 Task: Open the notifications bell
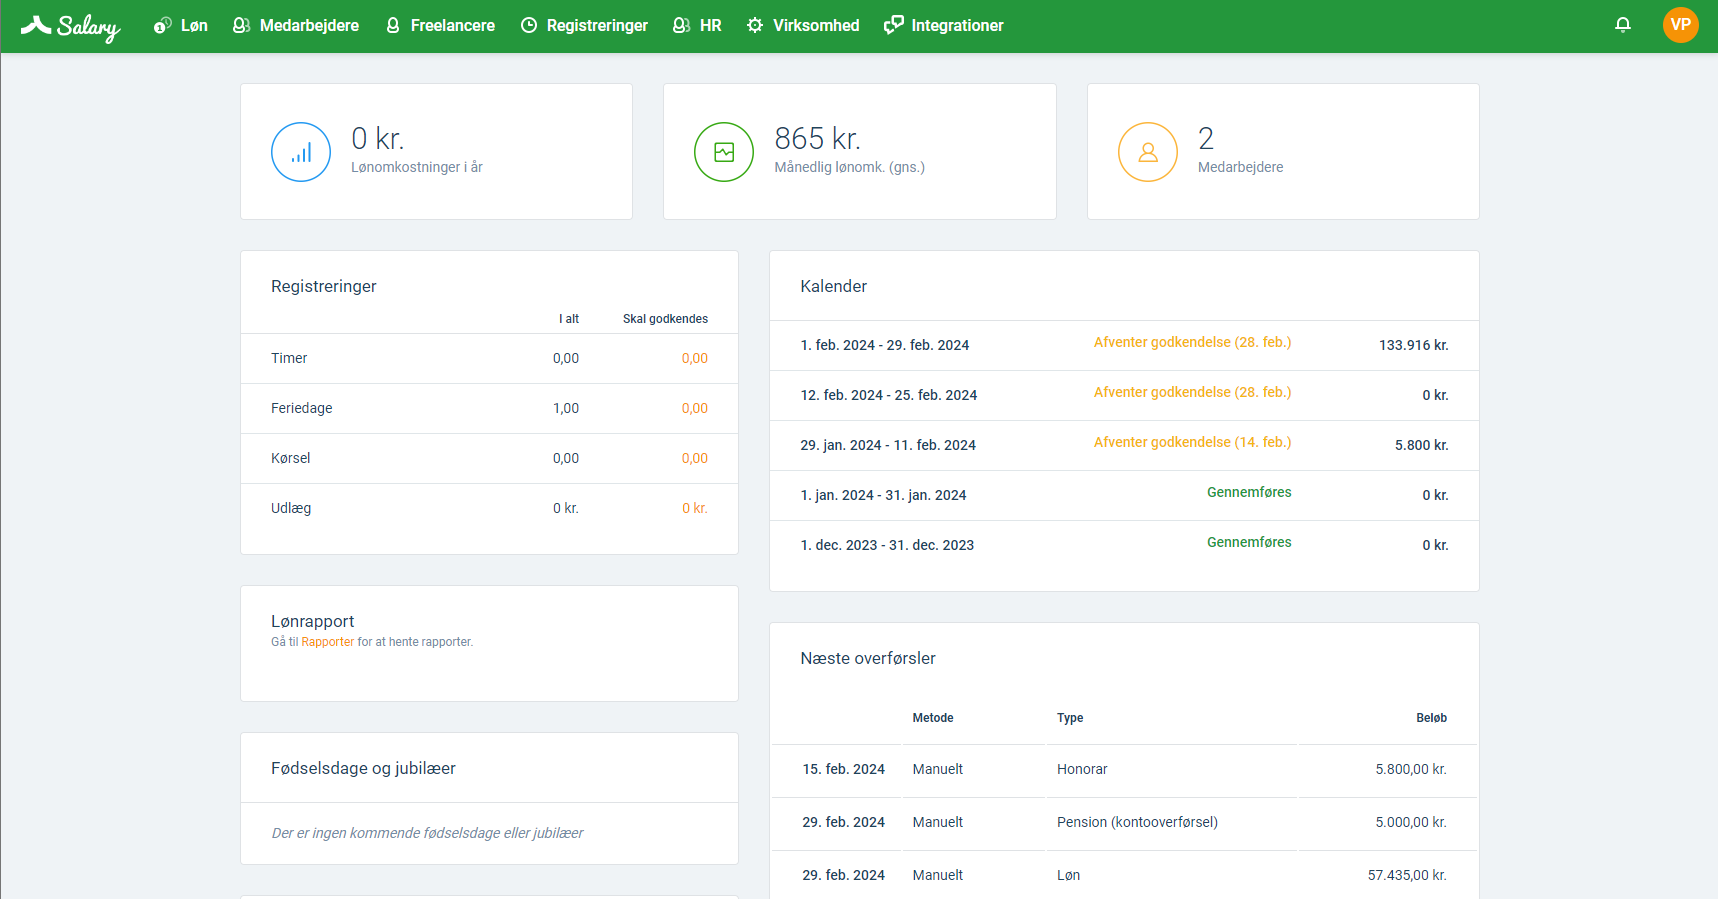[x=1623, y=25]
